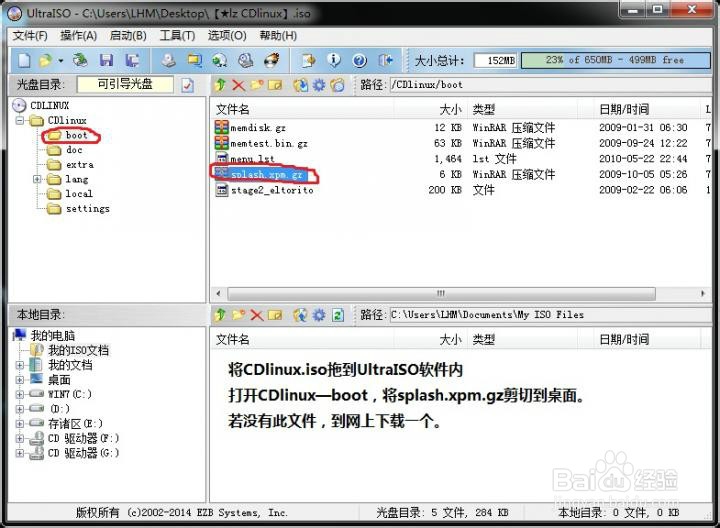Click the Burn CD/DVD image icon
Image resolution: width=720 pixels, height=528 pixels.
(272, 60)
